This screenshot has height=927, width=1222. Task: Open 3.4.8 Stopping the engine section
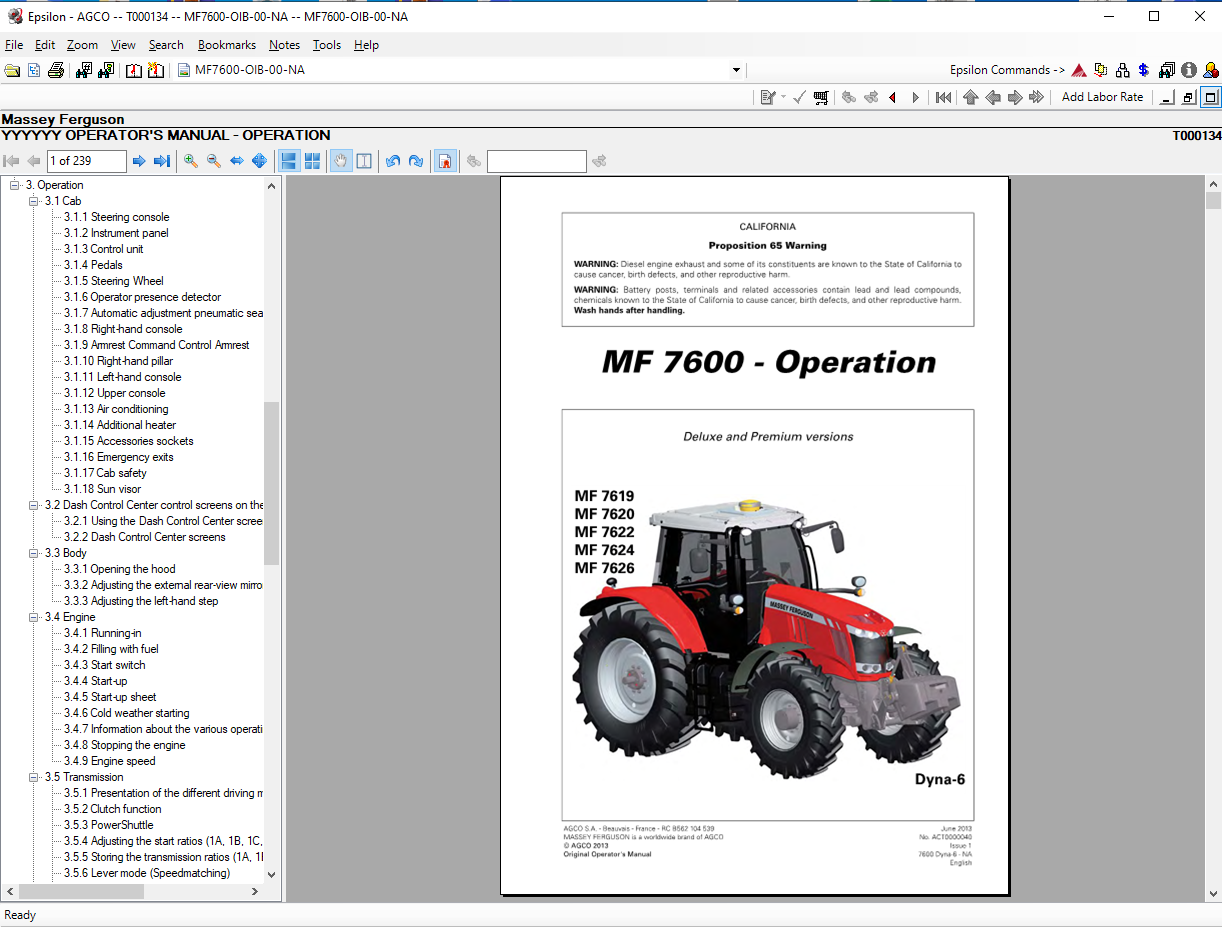[124, 745]
